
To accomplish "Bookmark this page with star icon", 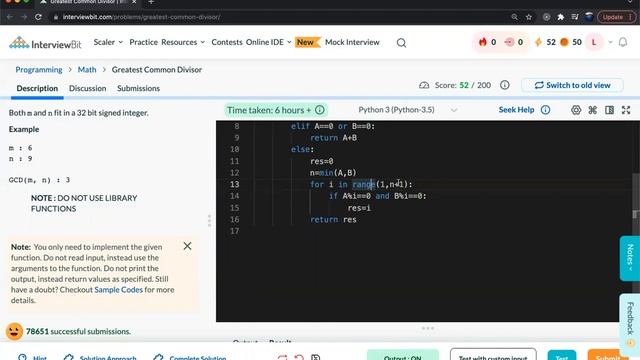I will click(529, 17).
